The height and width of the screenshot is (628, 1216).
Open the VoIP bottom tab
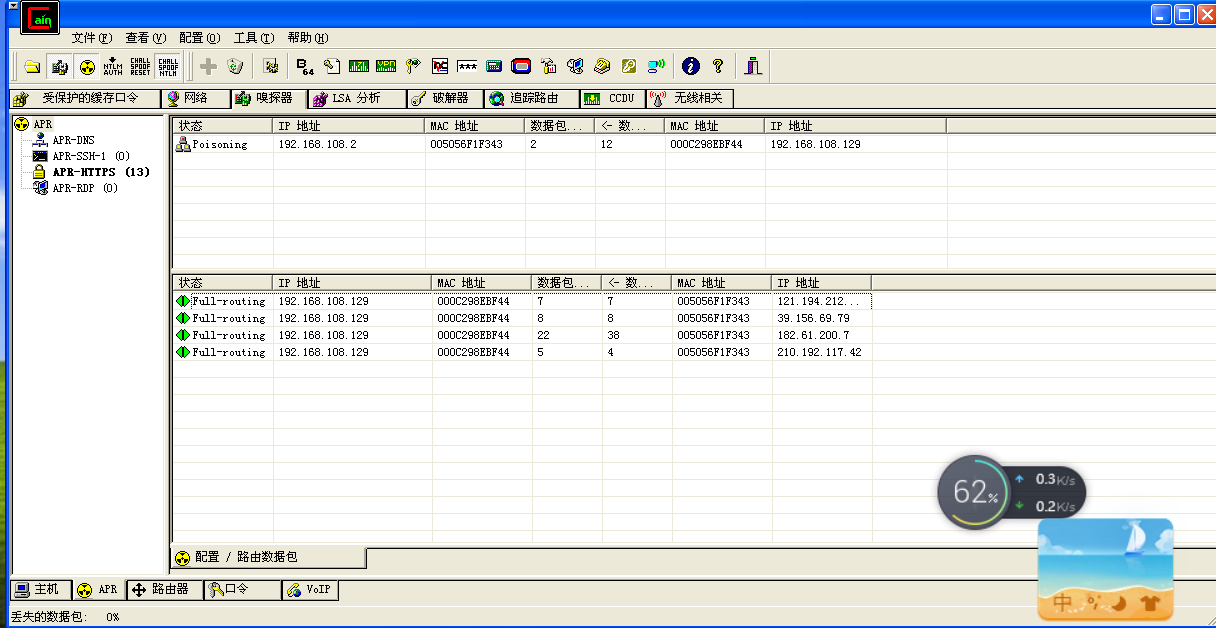[x=310, y=590]
